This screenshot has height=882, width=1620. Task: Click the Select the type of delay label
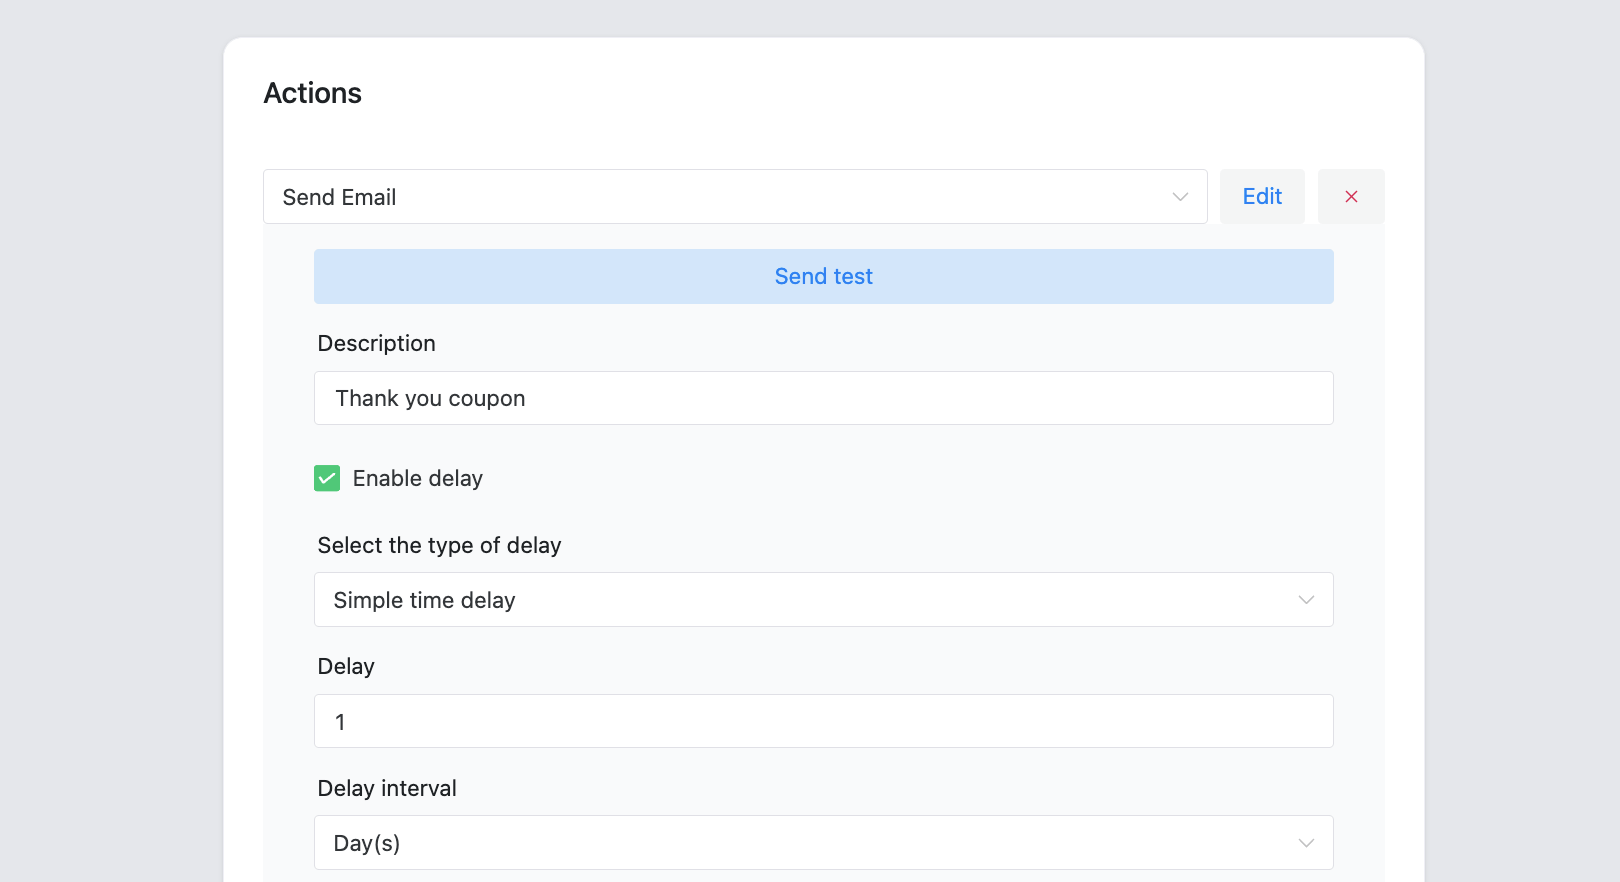pos(440,545)
